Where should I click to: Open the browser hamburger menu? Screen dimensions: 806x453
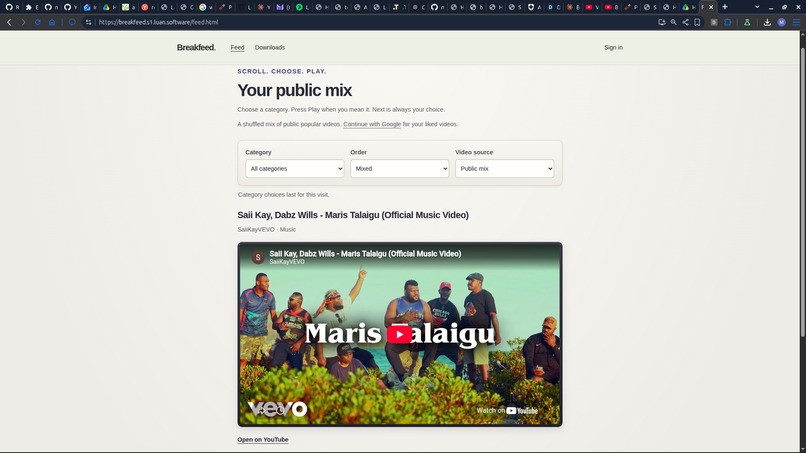796,23
